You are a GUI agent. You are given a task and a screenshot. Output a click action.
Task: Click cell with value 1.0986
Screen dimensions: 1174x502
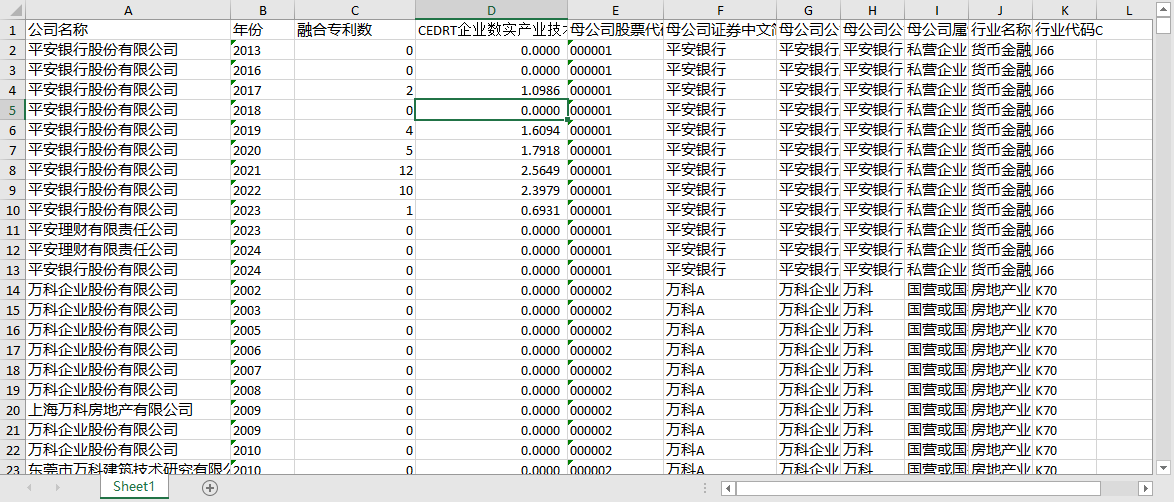(x=491, y=90)
